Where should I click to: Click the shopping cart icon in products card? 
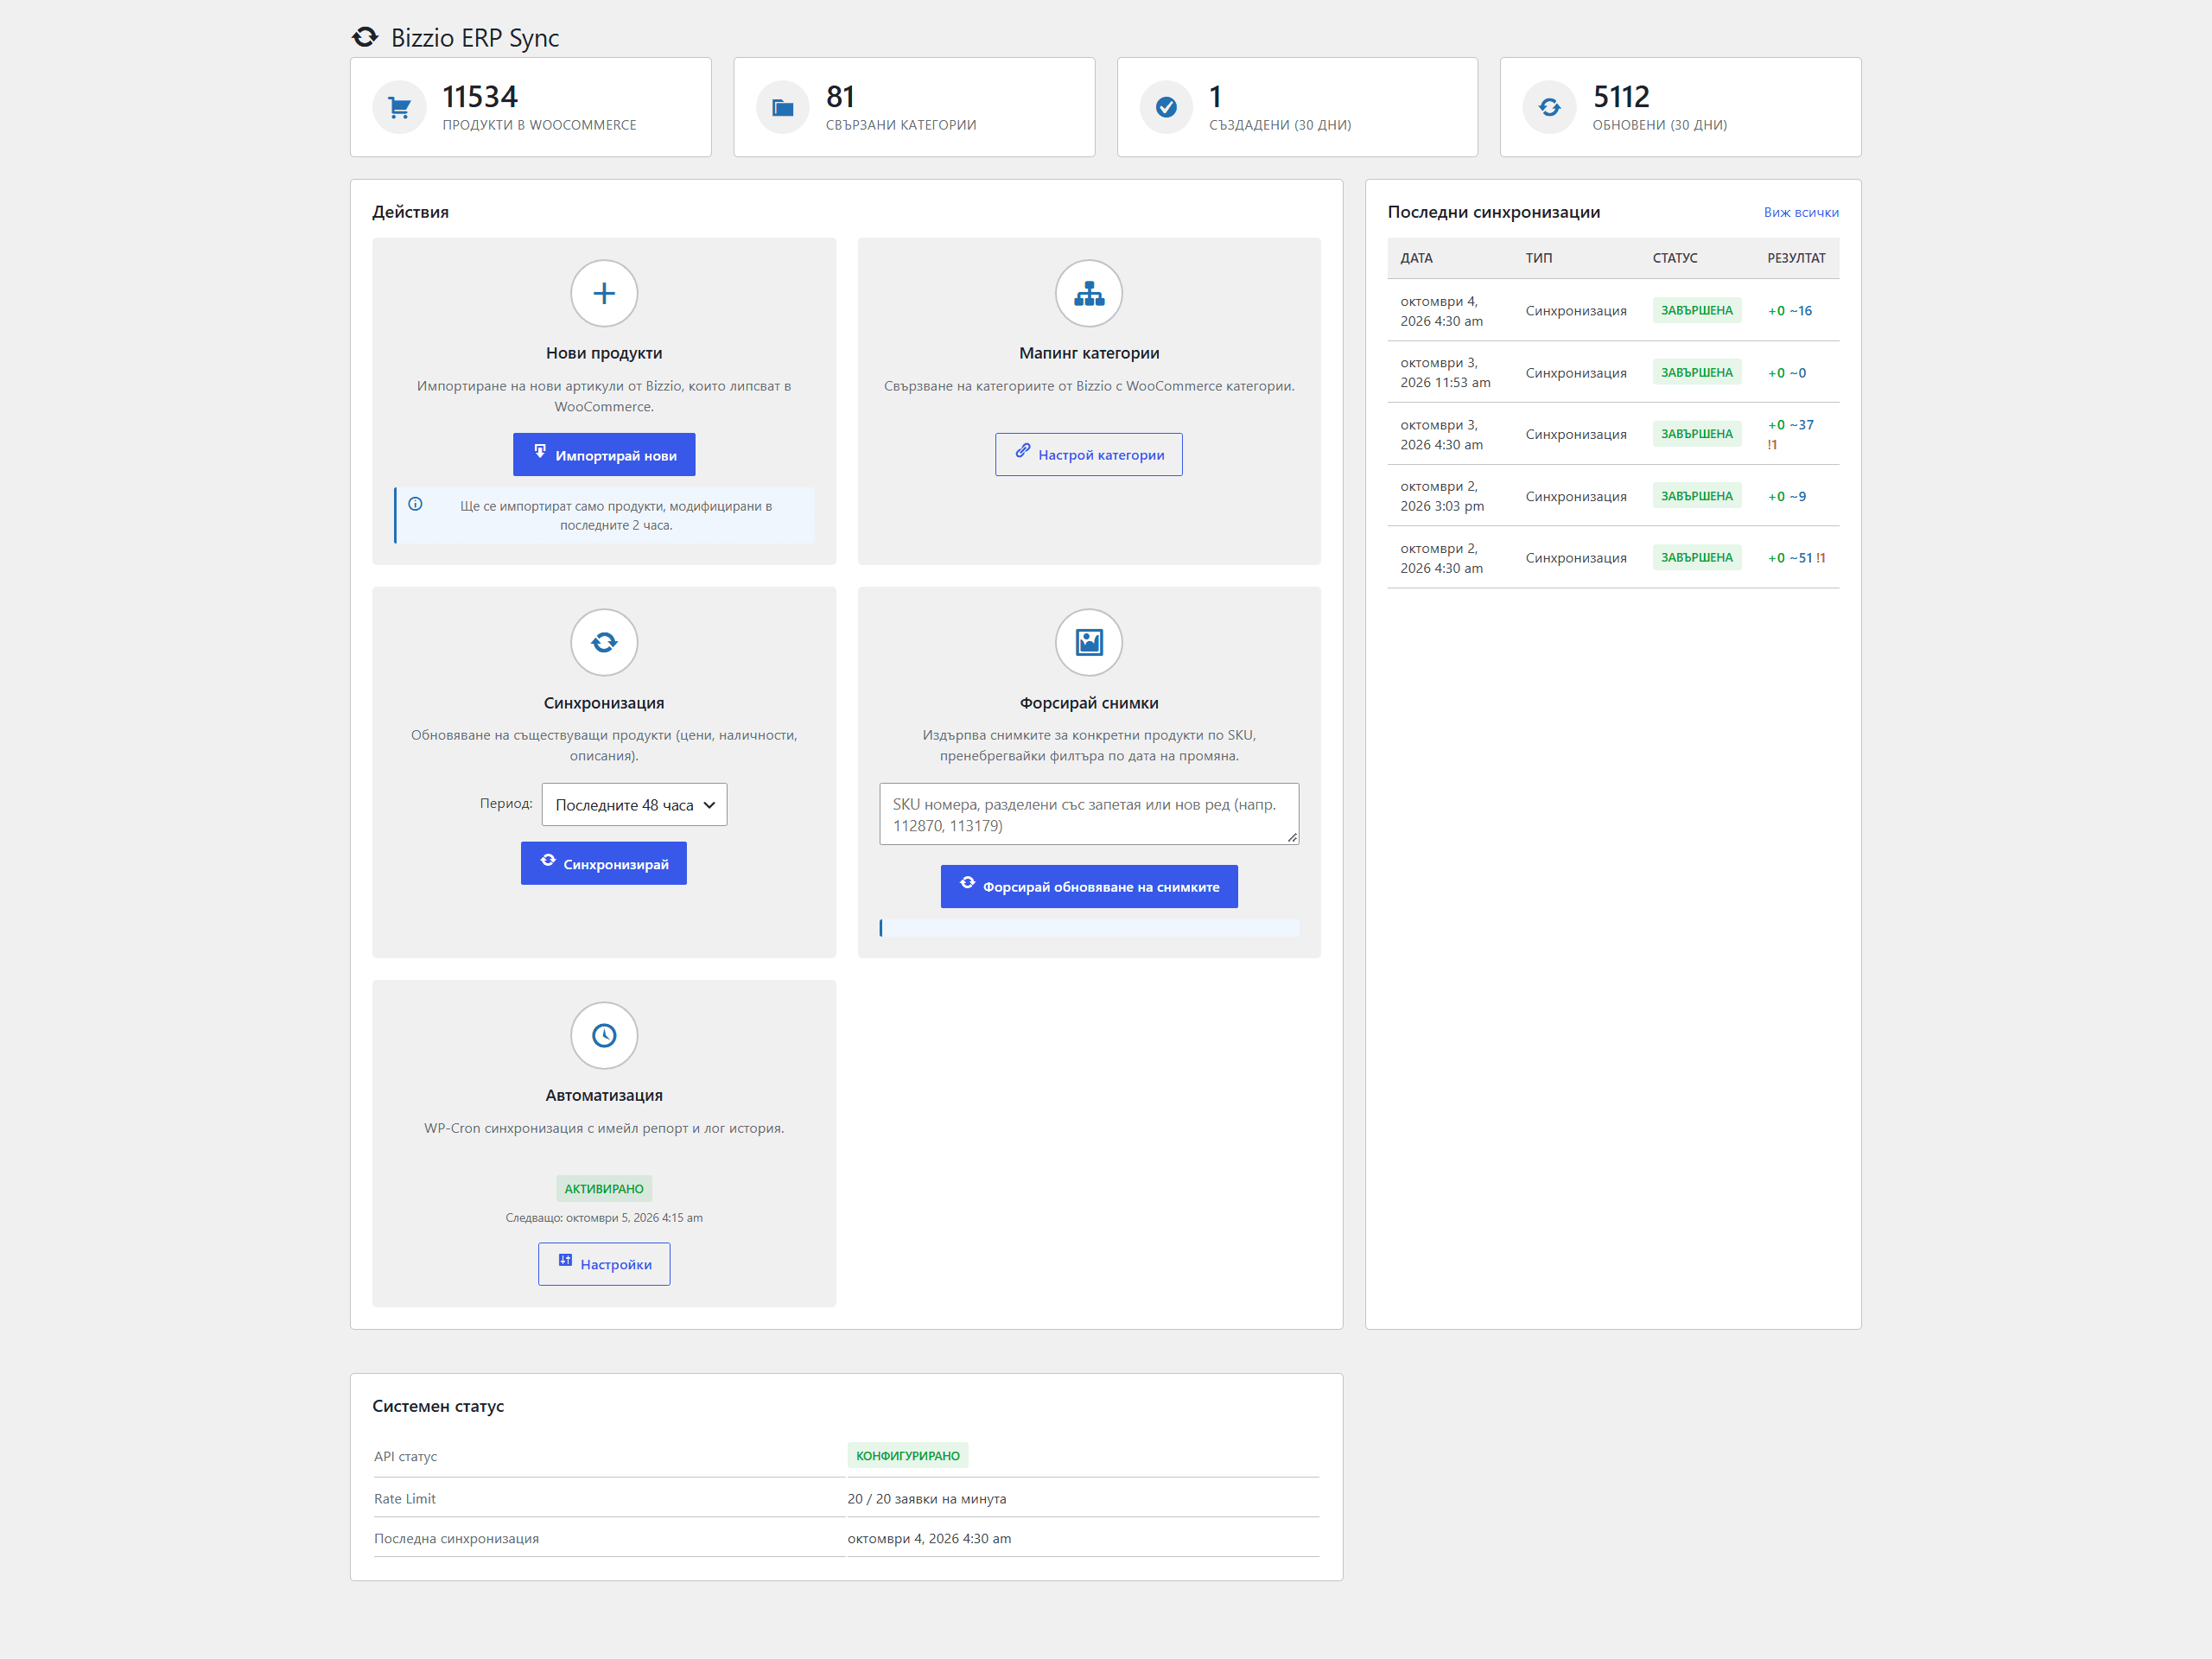click(x=399, y=107)
